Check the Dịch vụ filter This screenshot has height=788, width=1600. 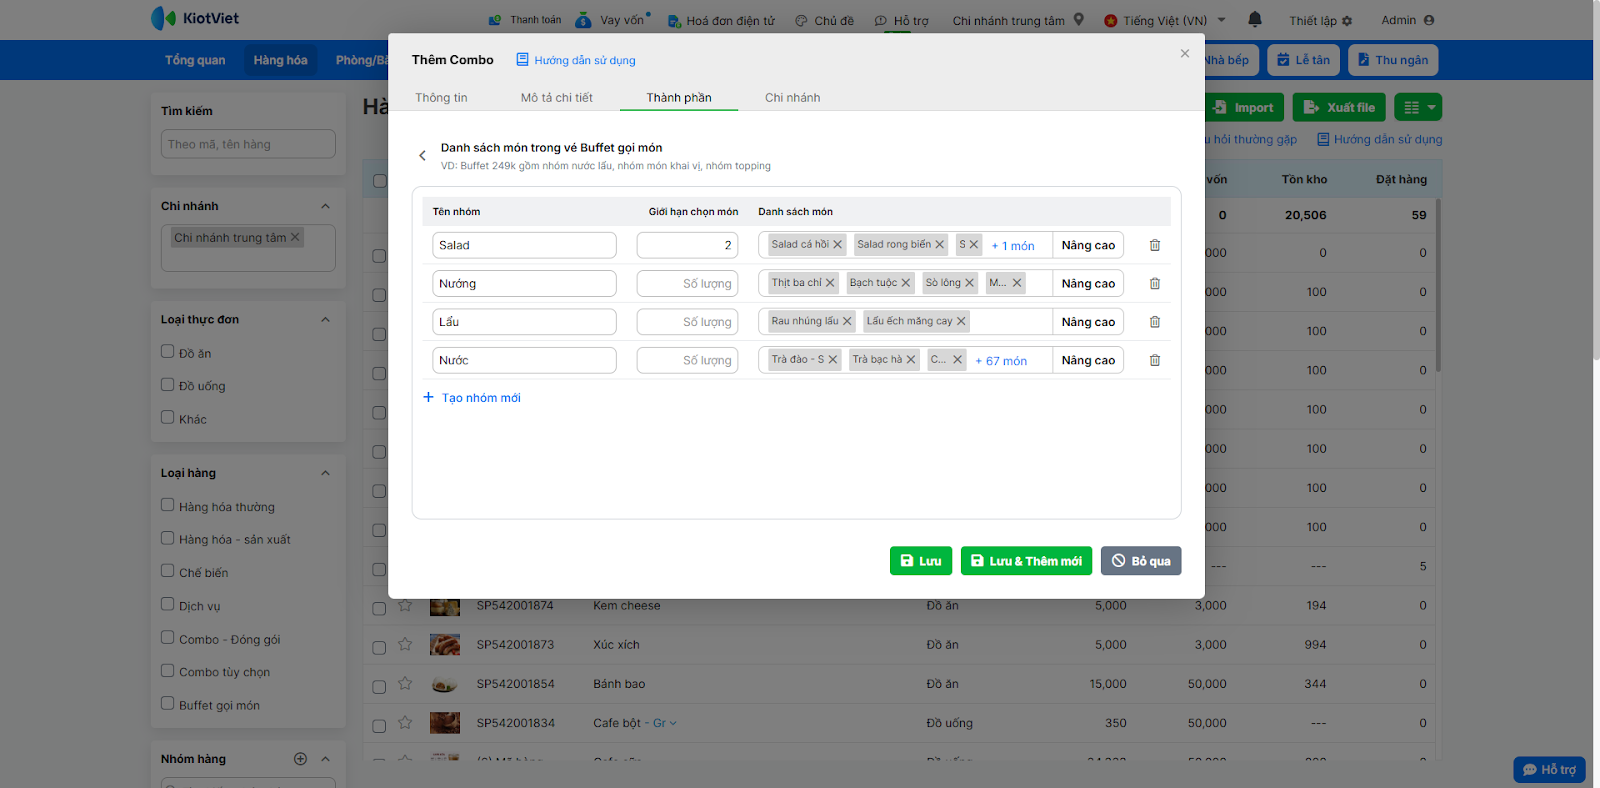168,604
